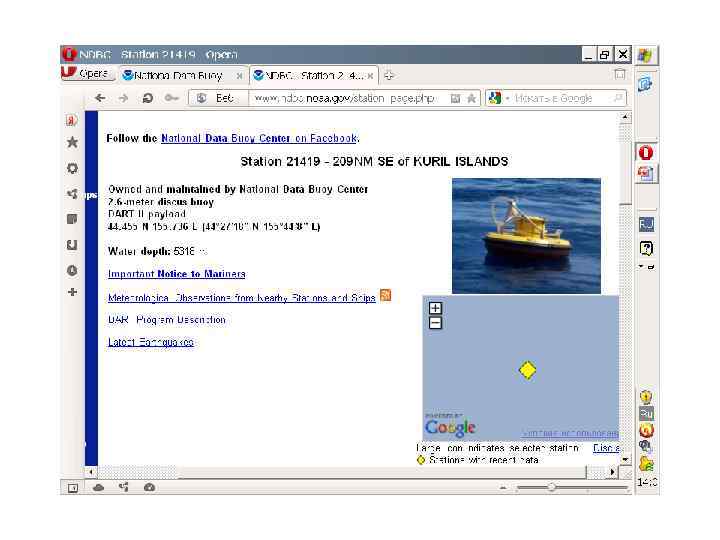This screenshot has width=720, height=540.
Task: Click the Opera Turbo status icon
Action: point(149,487)
